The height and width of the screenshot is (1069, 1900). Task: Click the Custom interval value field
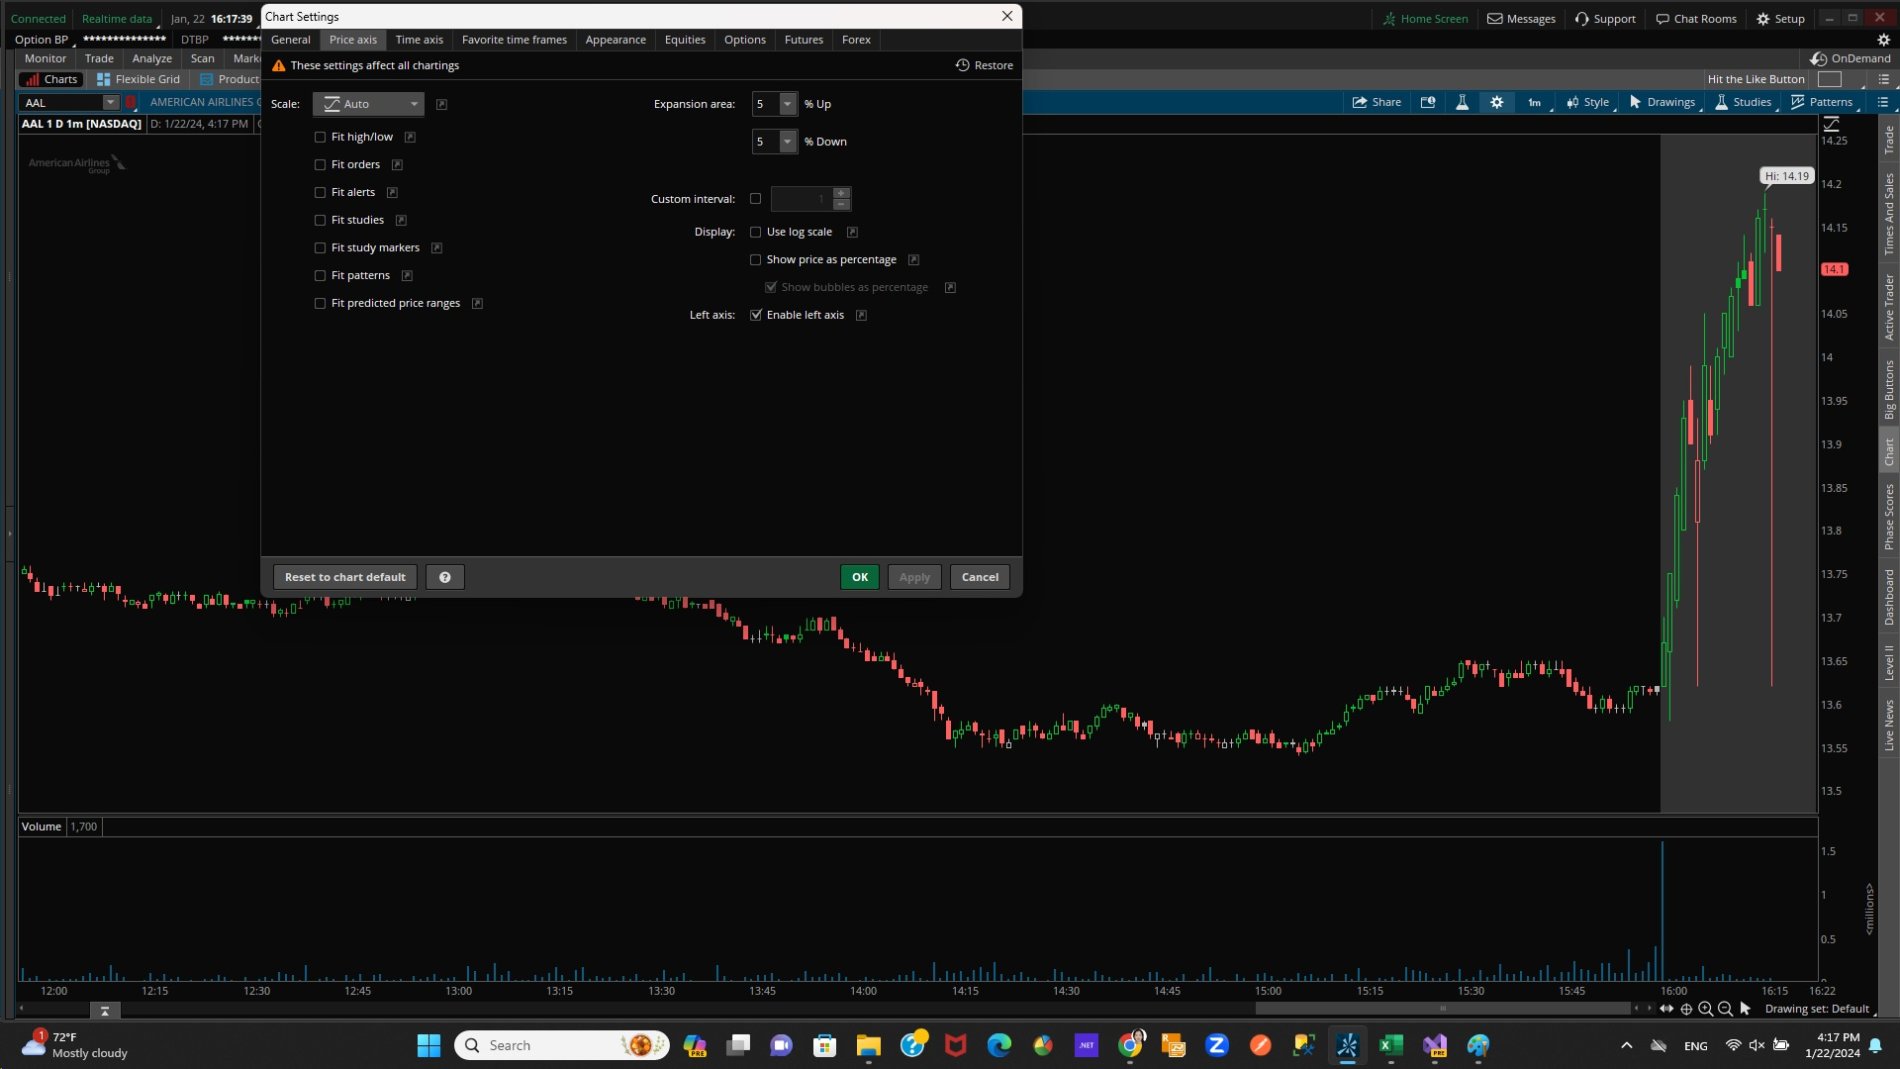pyautogui.click(x=801, y=199)
